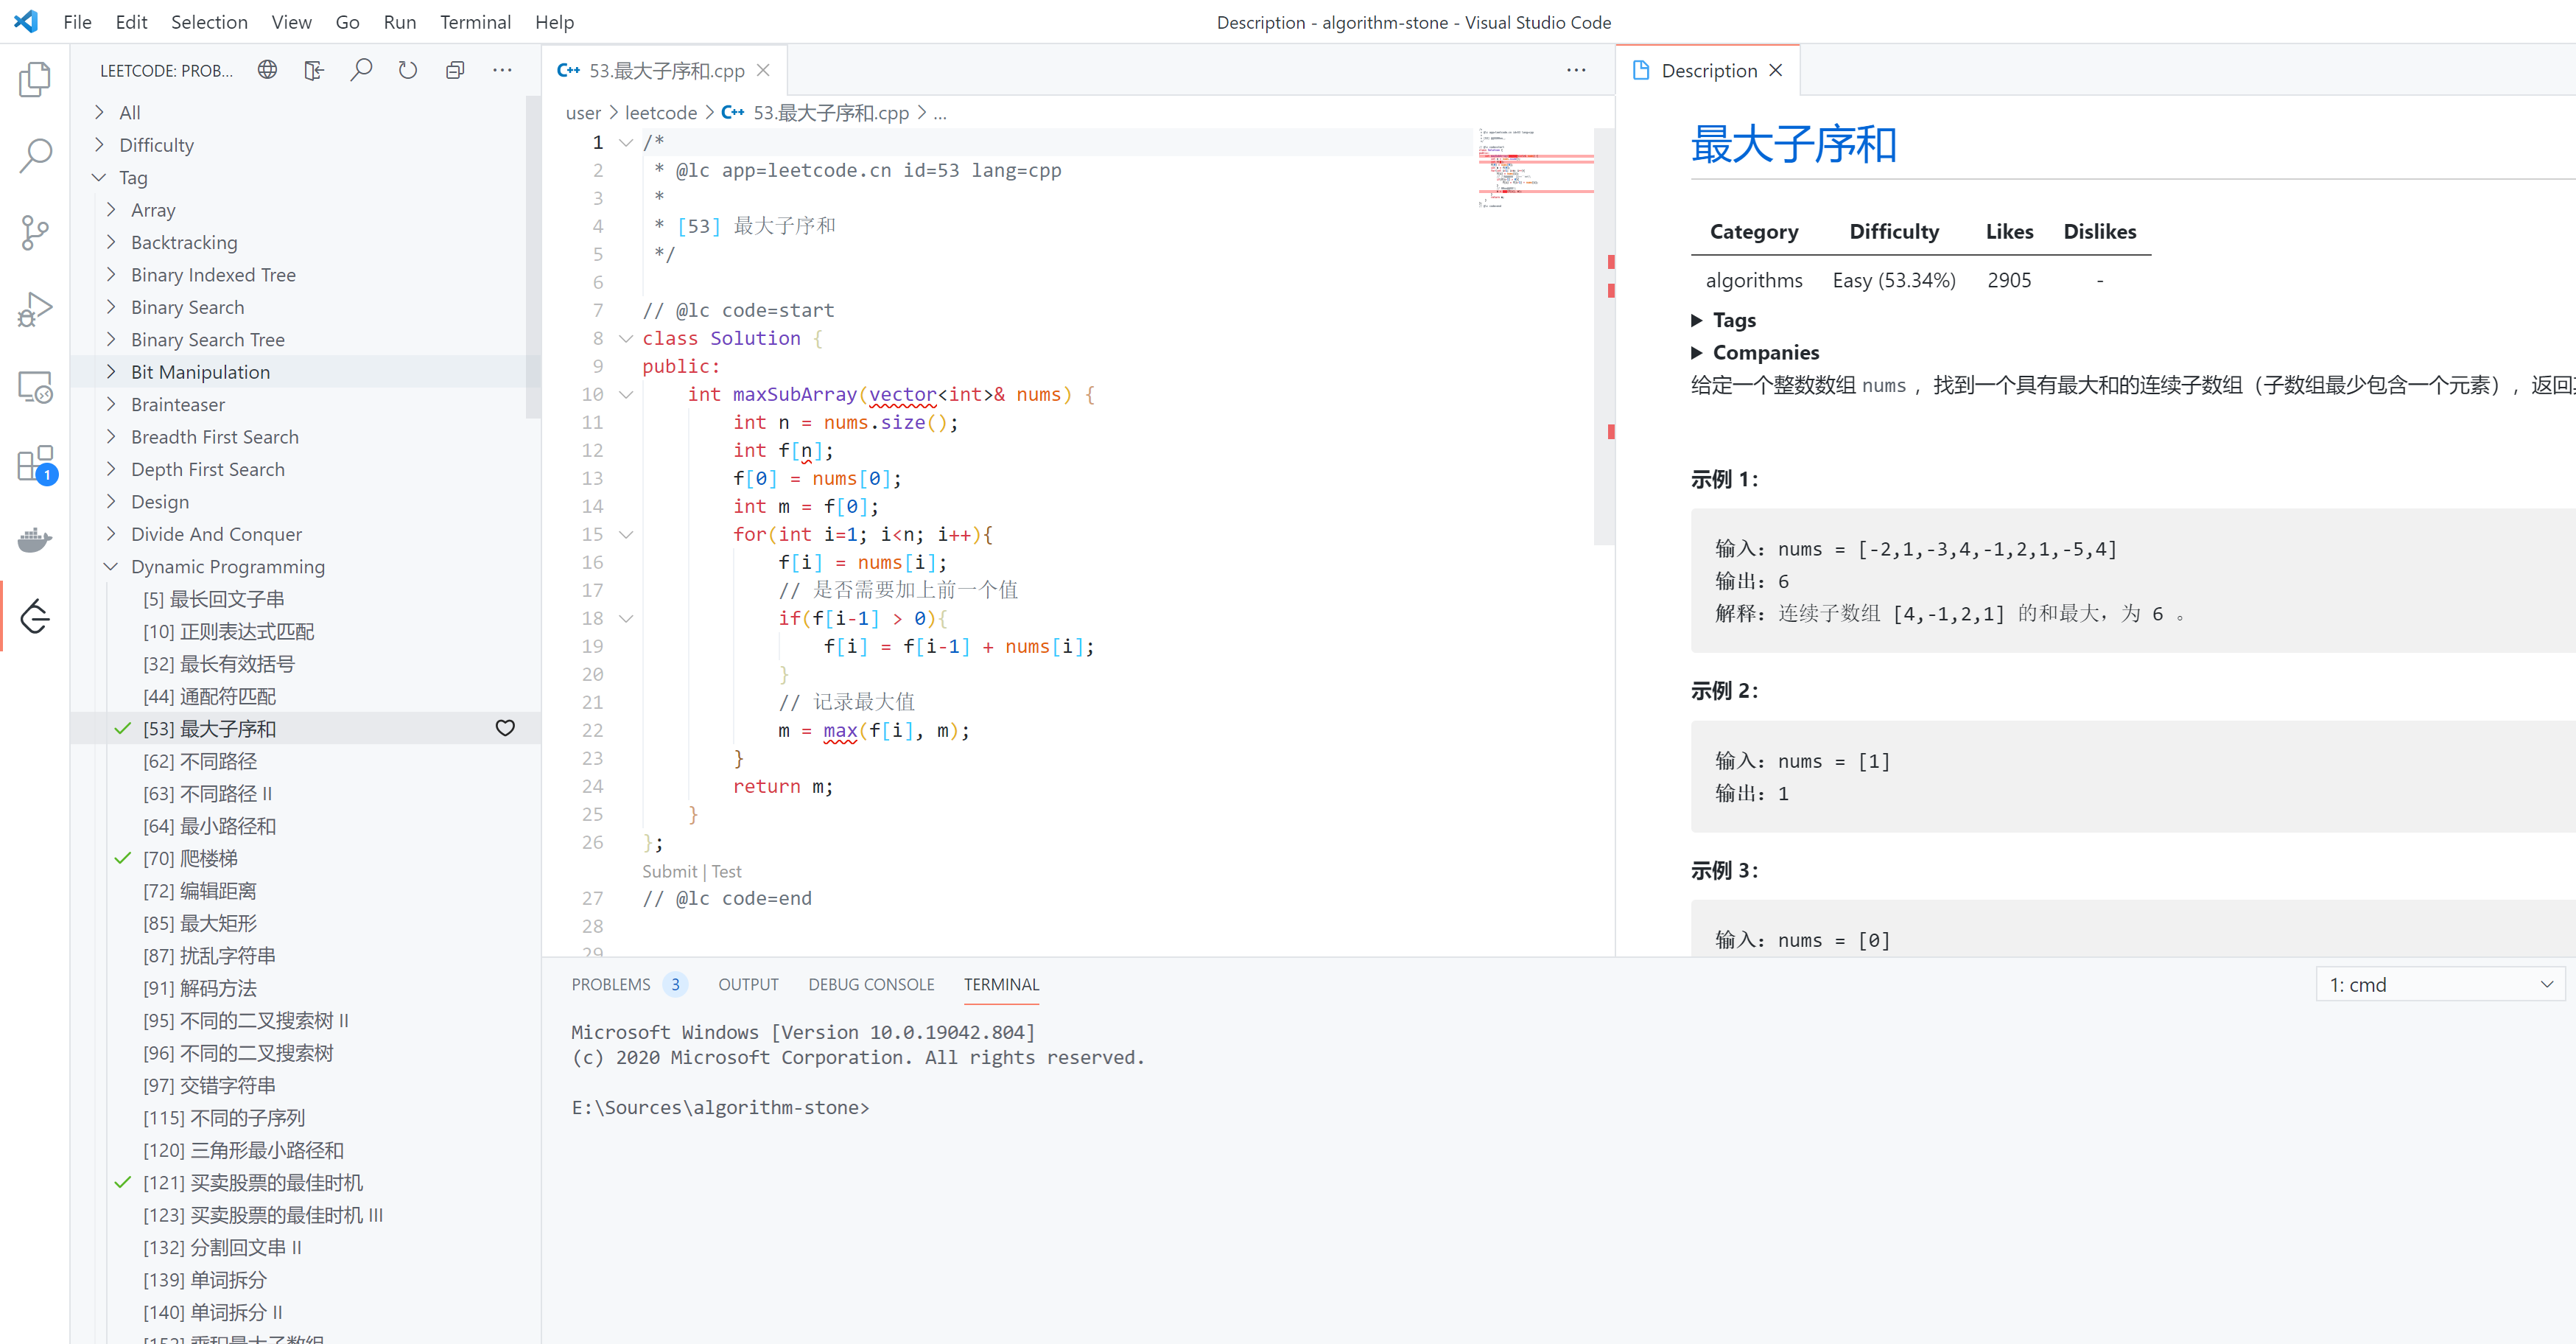Click the Submit code lens link
Image resolution: width=2576 pixels, height=1344 pixels.
pos(669,871)
